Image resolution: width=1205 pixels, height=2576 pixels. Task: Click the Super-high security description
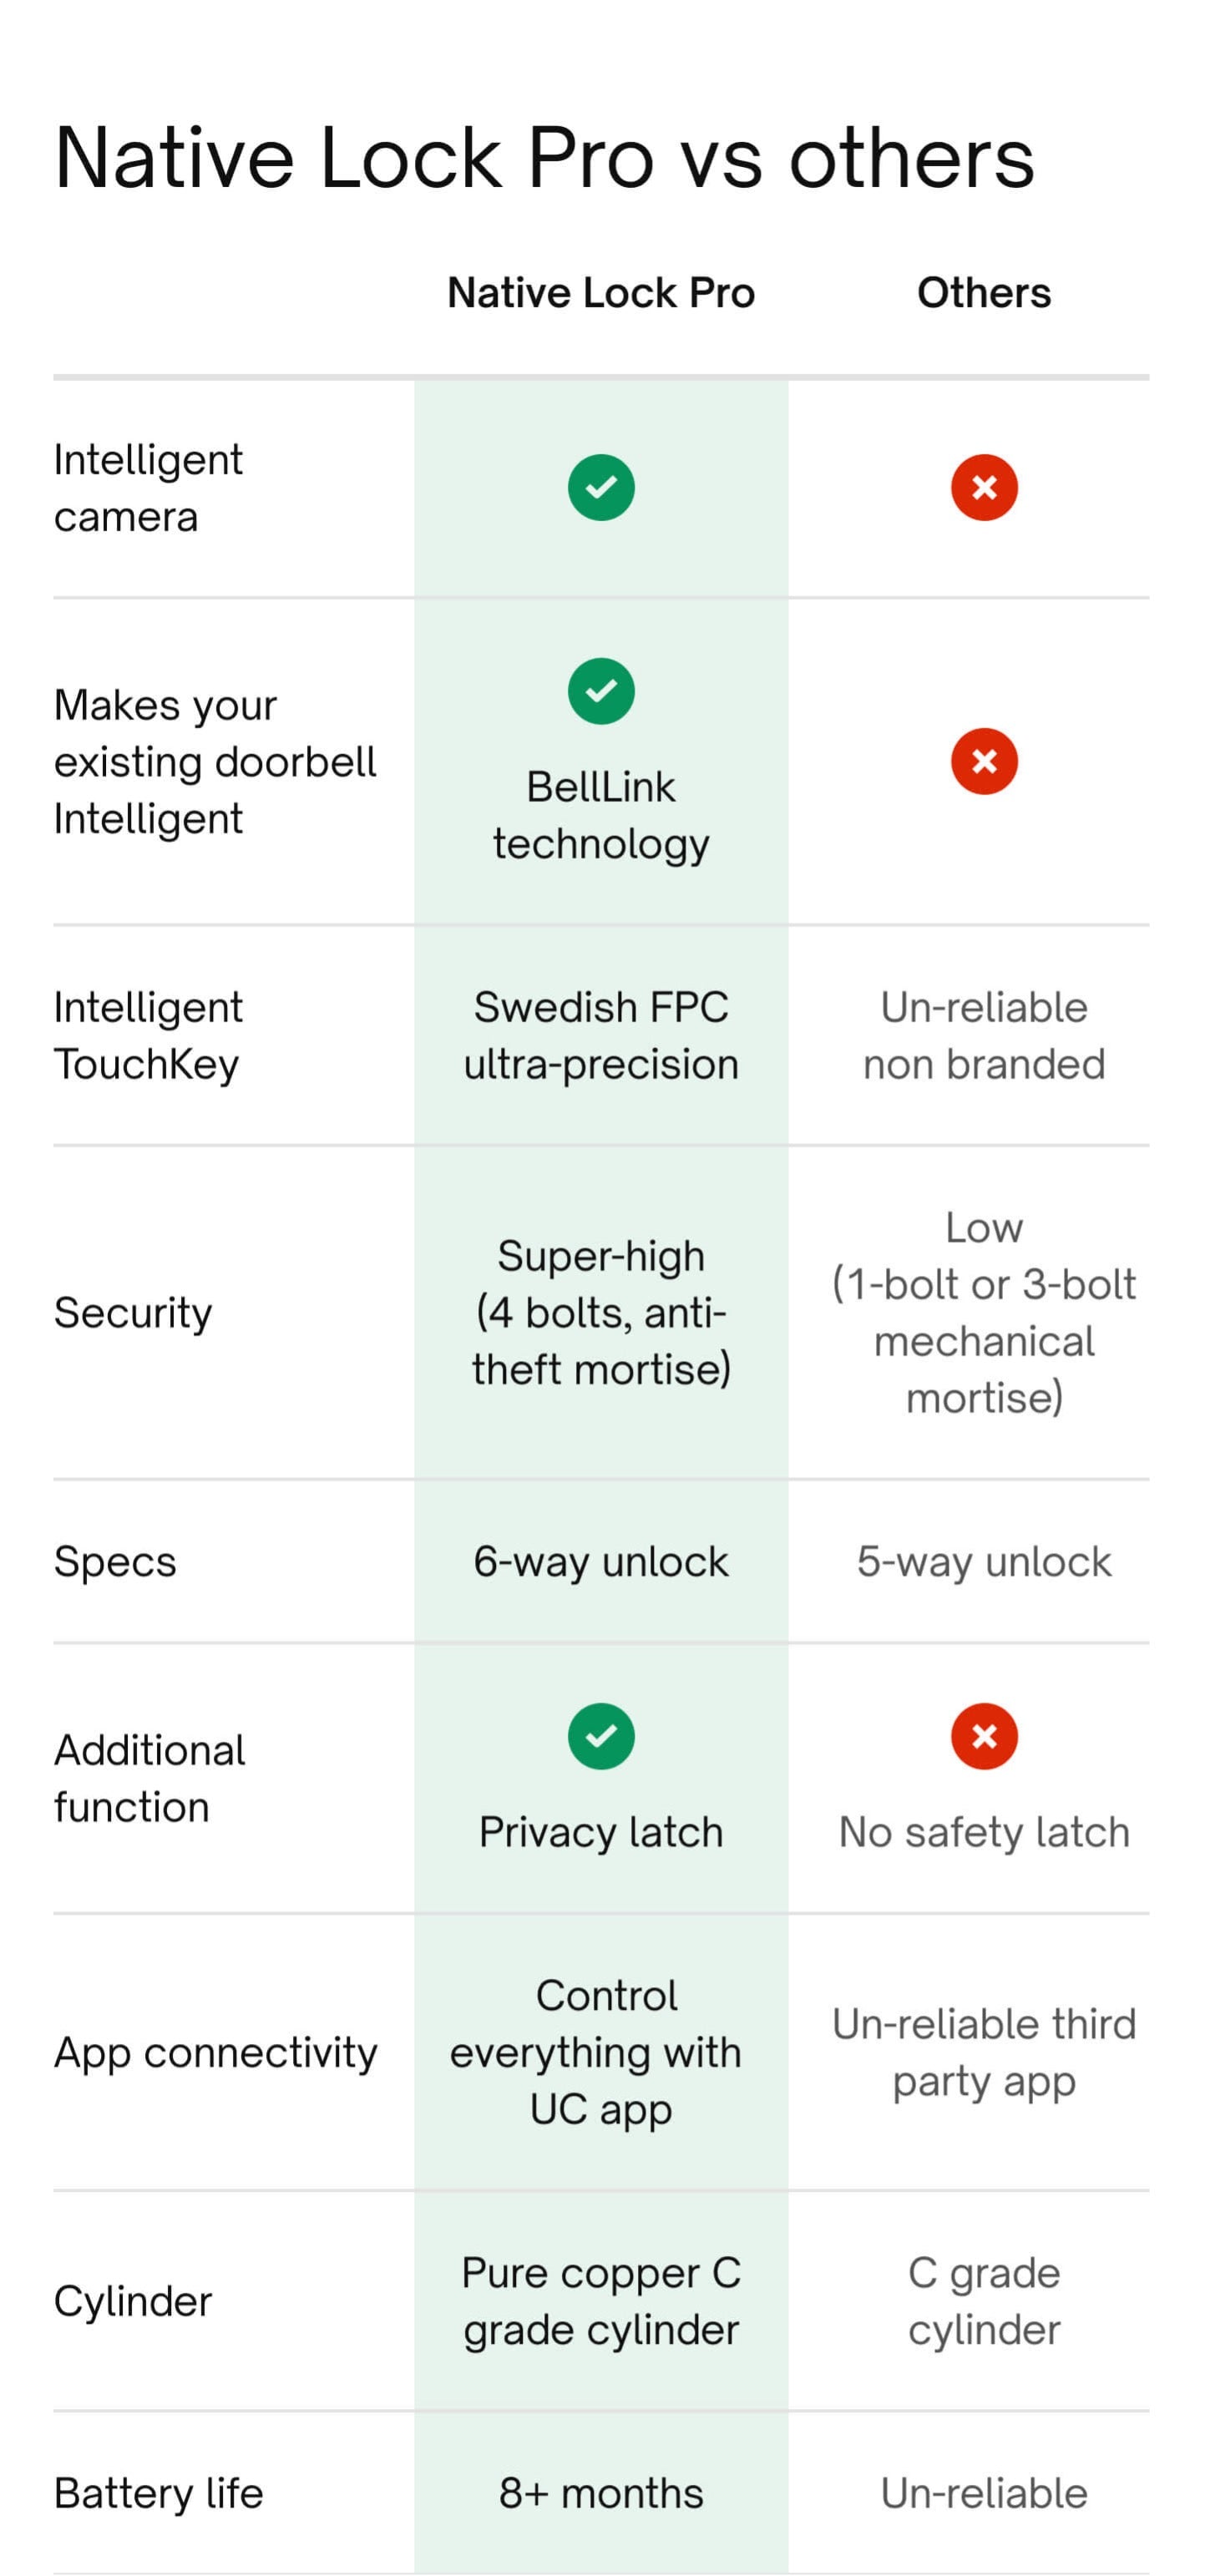tap(601, 1312)
